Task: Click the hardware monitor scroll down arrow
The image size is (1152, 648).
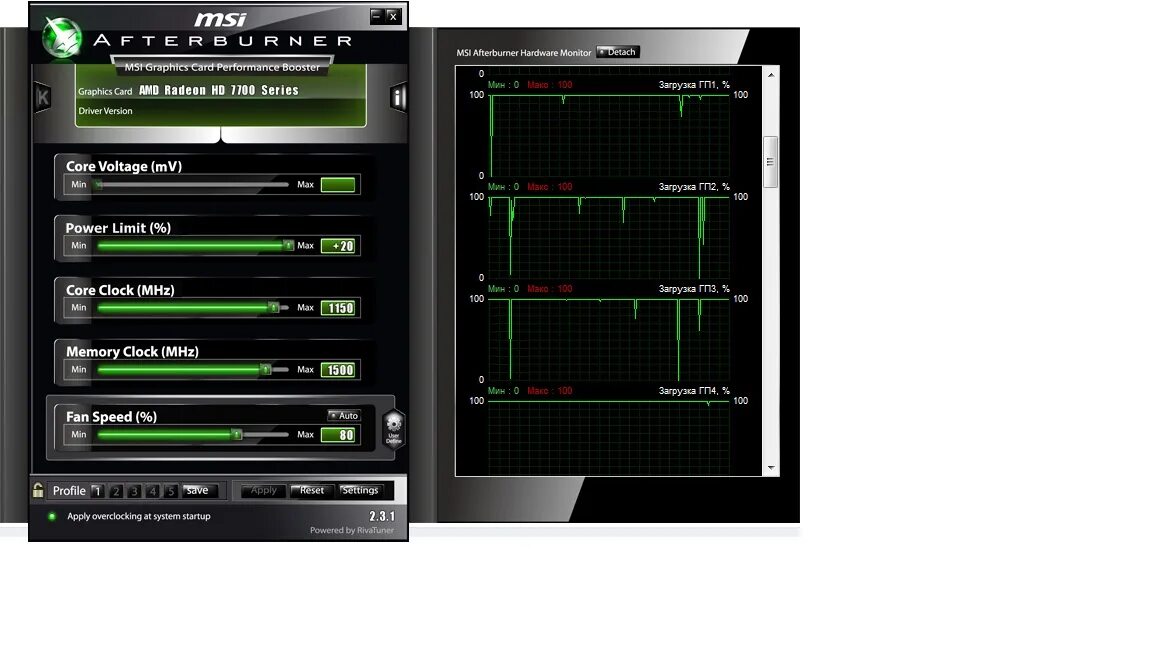Action: [771, 467]
